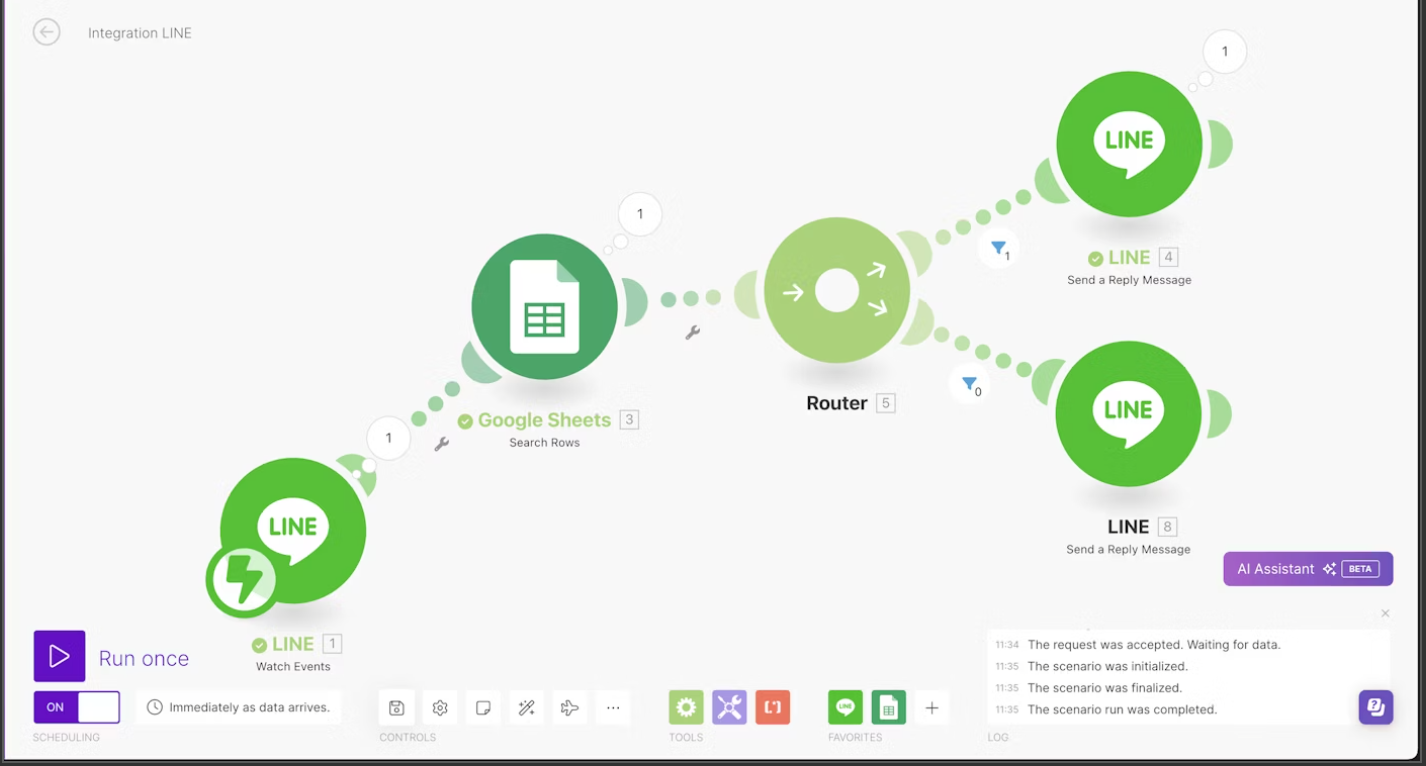This screenshot has height=766, width=1426.
Task: Open the LINE Watch Events module
Action: (x=293, y=530)
